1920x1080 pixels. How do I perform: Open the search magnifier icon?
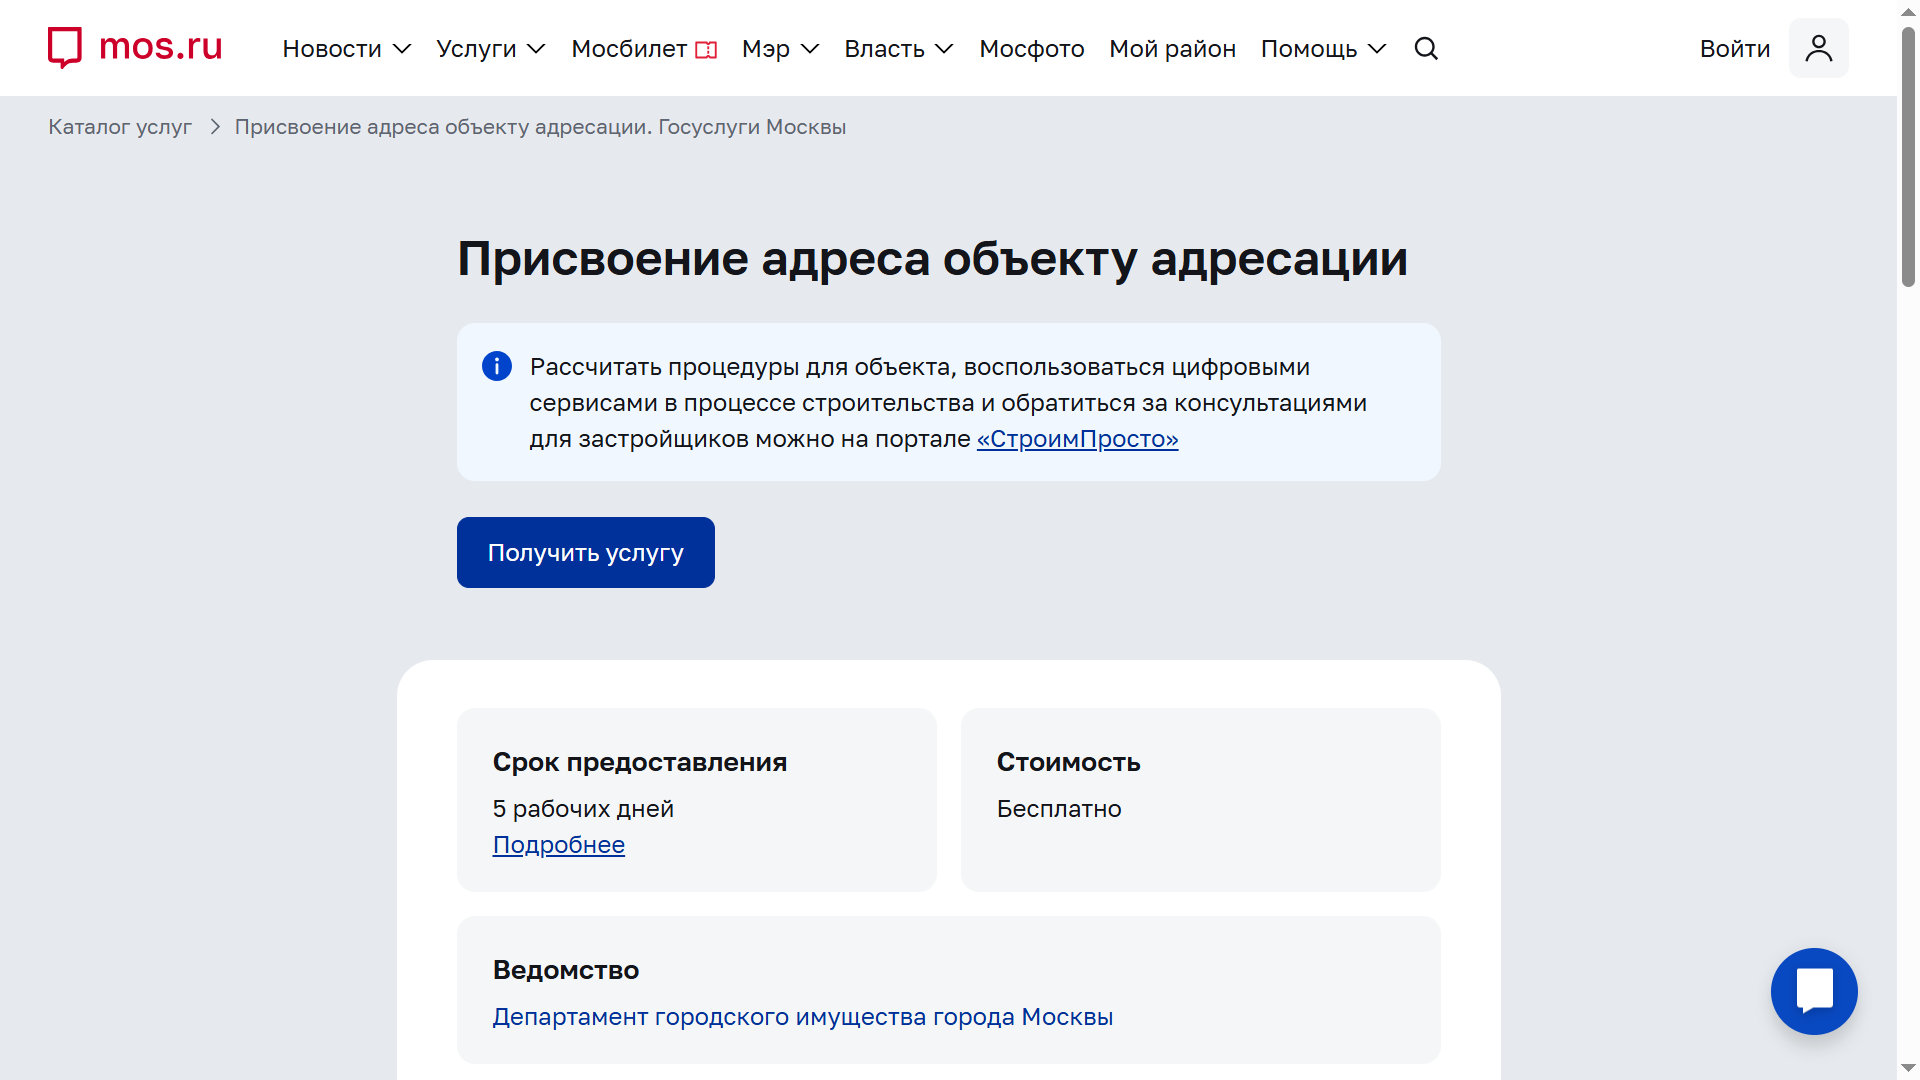(x=1426, y=48)
